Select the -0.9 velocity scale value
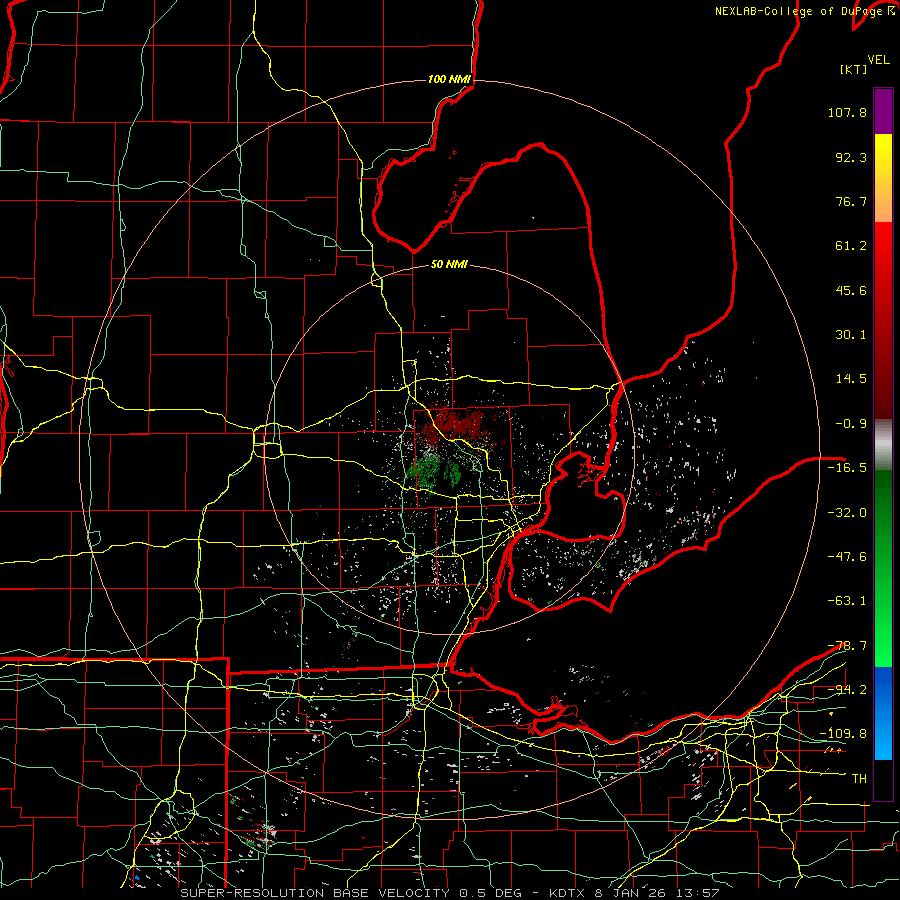Image resolution: width=900 pixels, height=900 pixels. point(851,424)
